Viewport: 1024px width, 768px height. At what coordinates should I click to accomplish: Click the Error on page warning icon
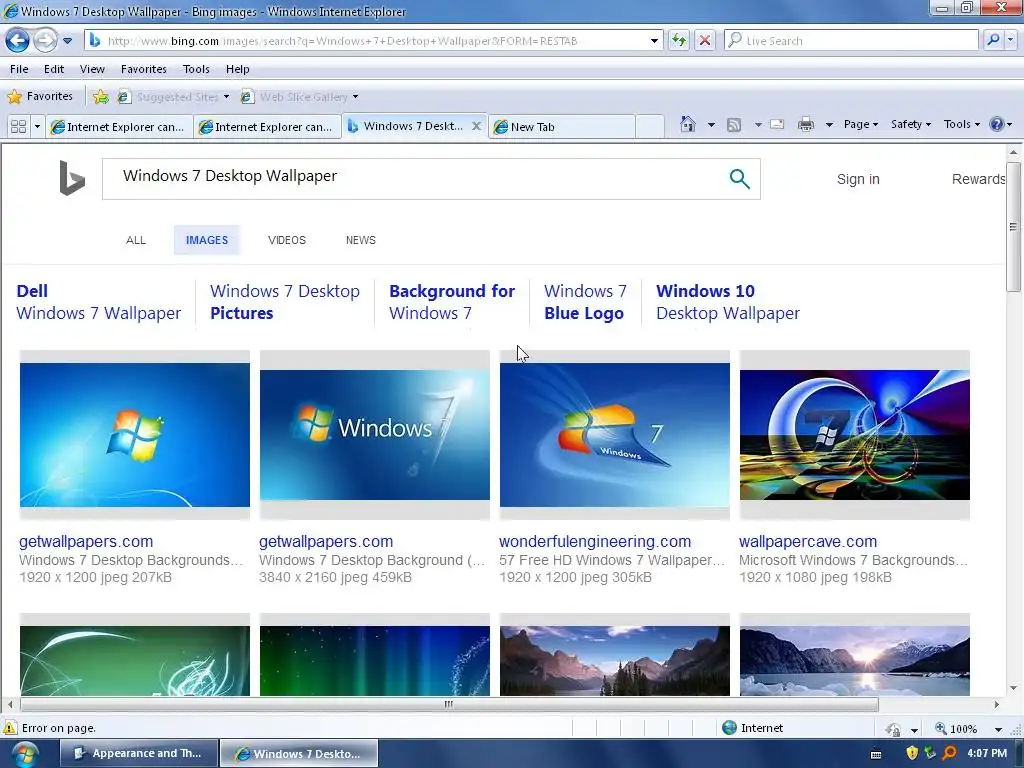click(10, 728)
